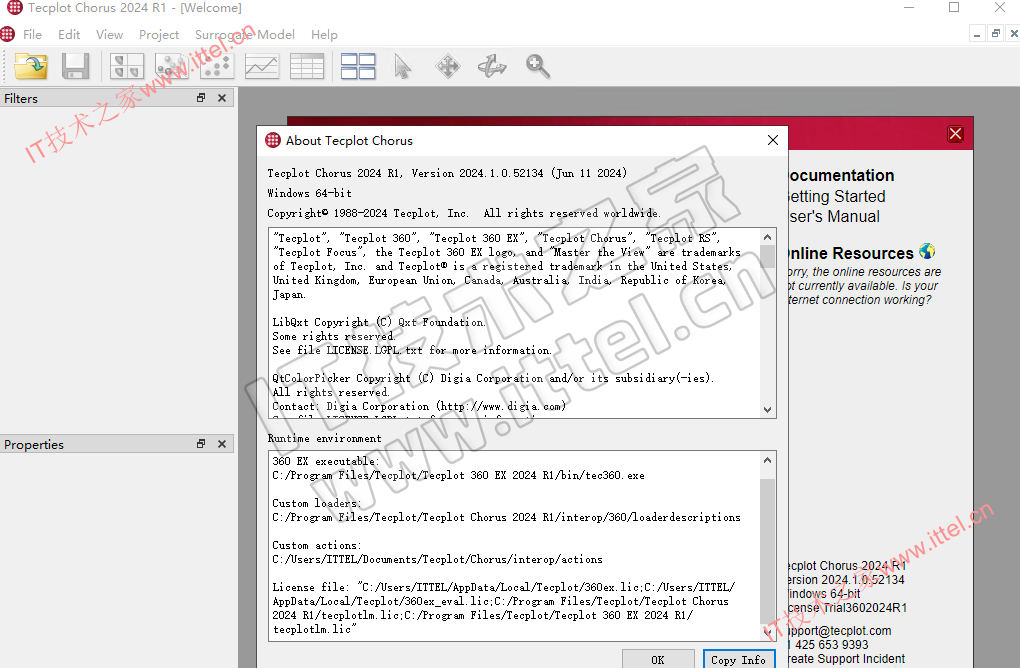This screenshot has width=1020, height=668.
Task: Click the Tecplot logo in title bar
Action: (x=14, y=8)
